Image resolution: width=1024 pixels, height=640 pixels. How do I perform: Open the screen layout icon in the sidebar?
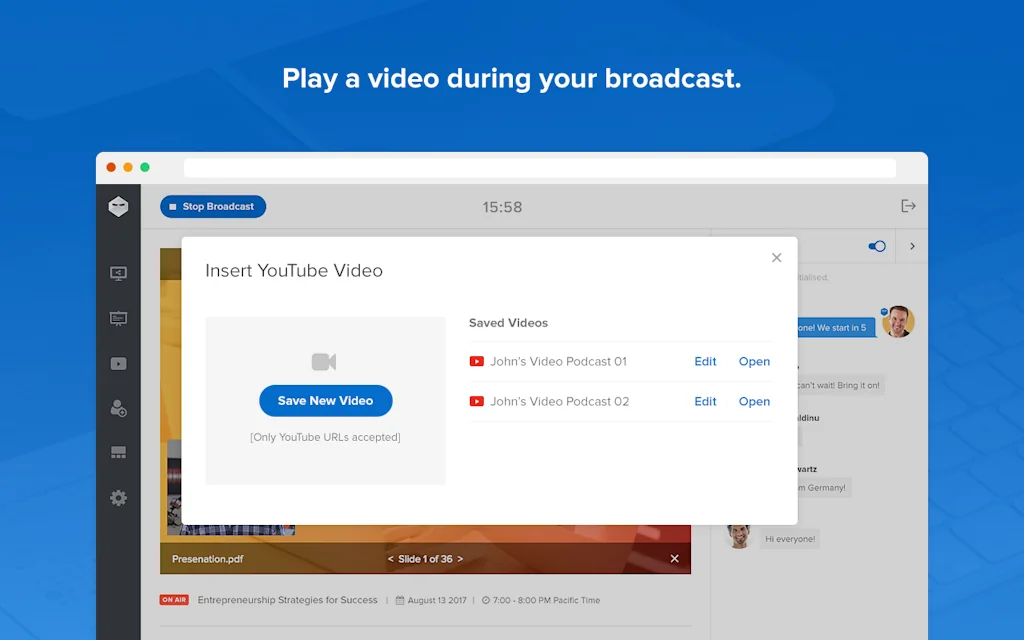pyautogui.click(x=118, y=452)
